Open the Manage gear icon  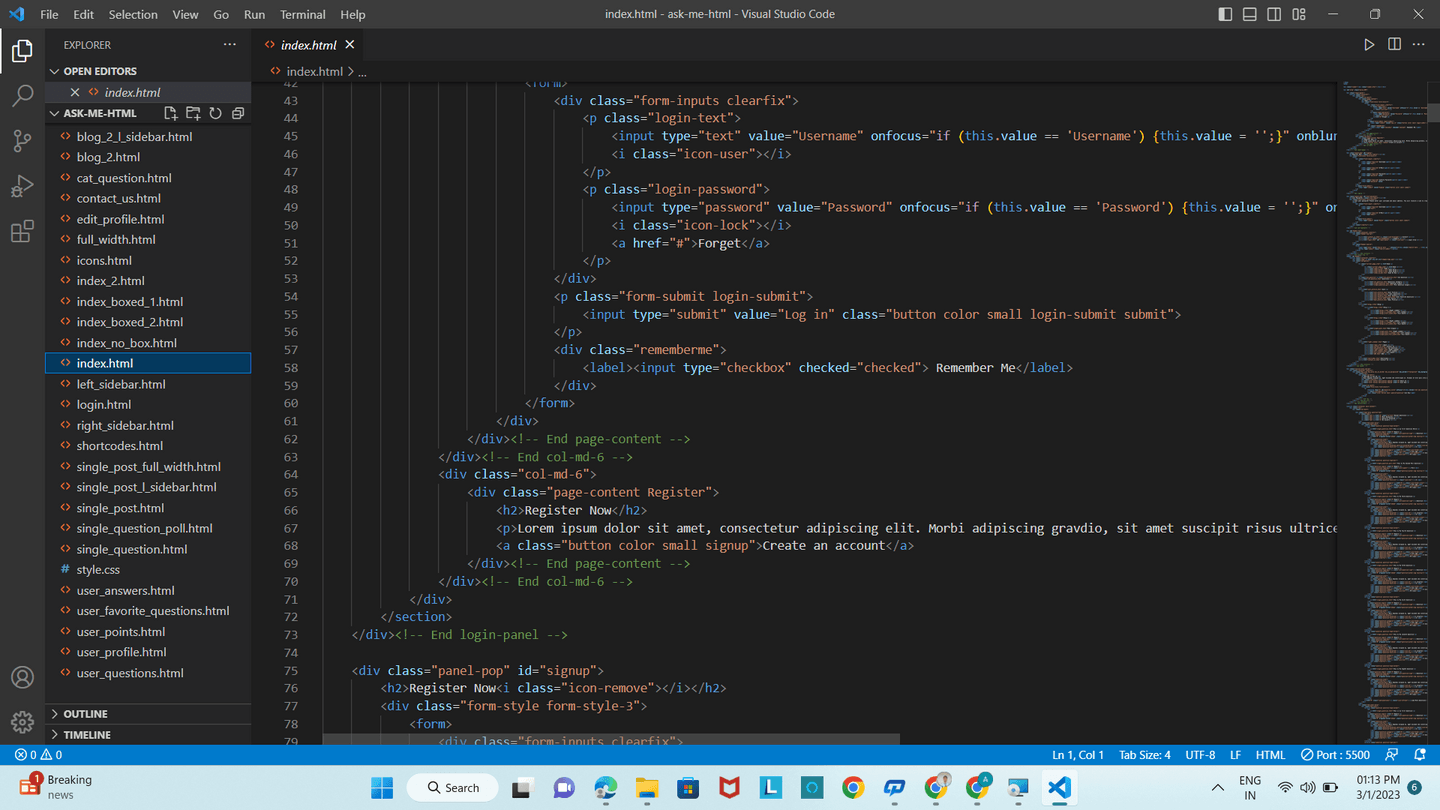[x=22, y=722]
